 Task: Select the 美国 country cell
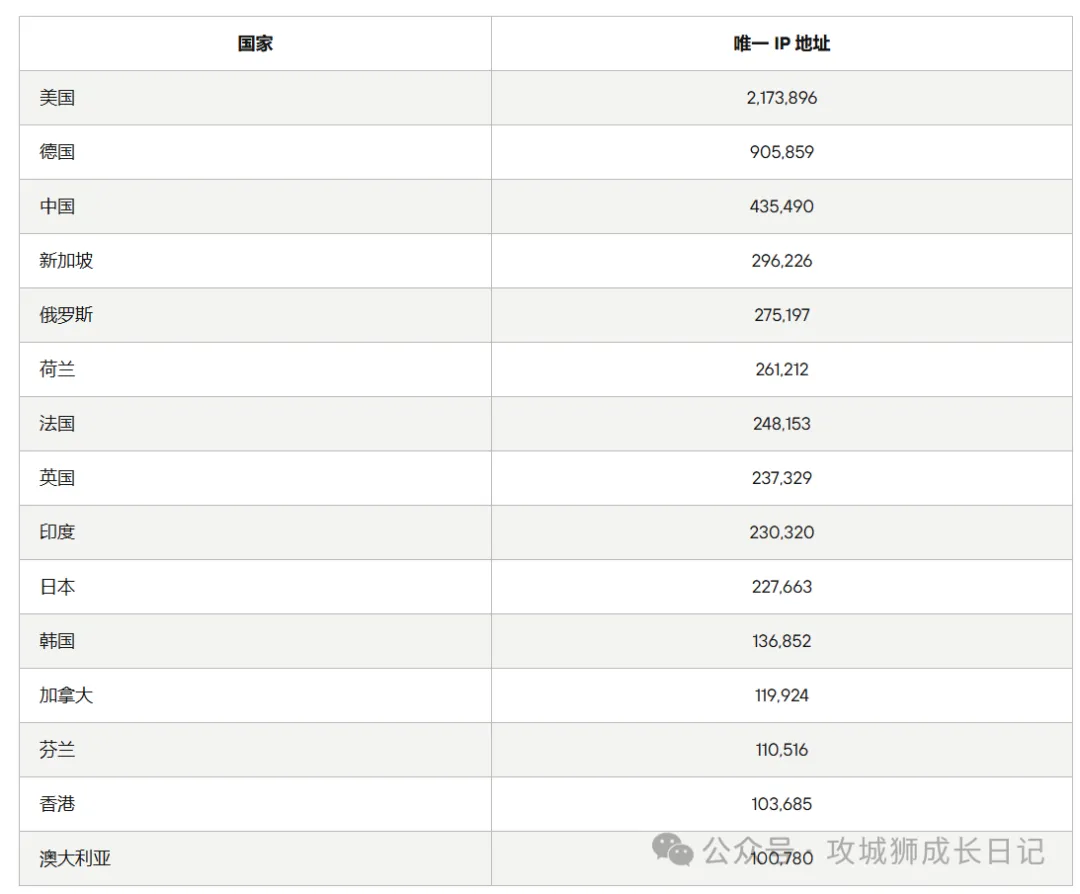(57, 98)
